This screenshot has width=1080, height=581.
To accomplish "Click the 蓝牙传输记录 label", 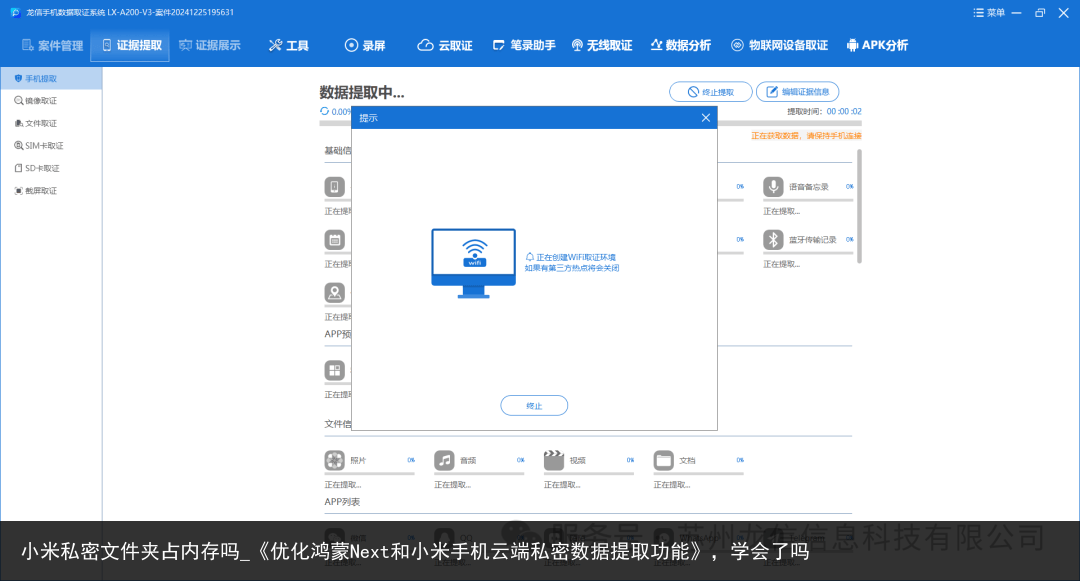I will click(813, 240).
